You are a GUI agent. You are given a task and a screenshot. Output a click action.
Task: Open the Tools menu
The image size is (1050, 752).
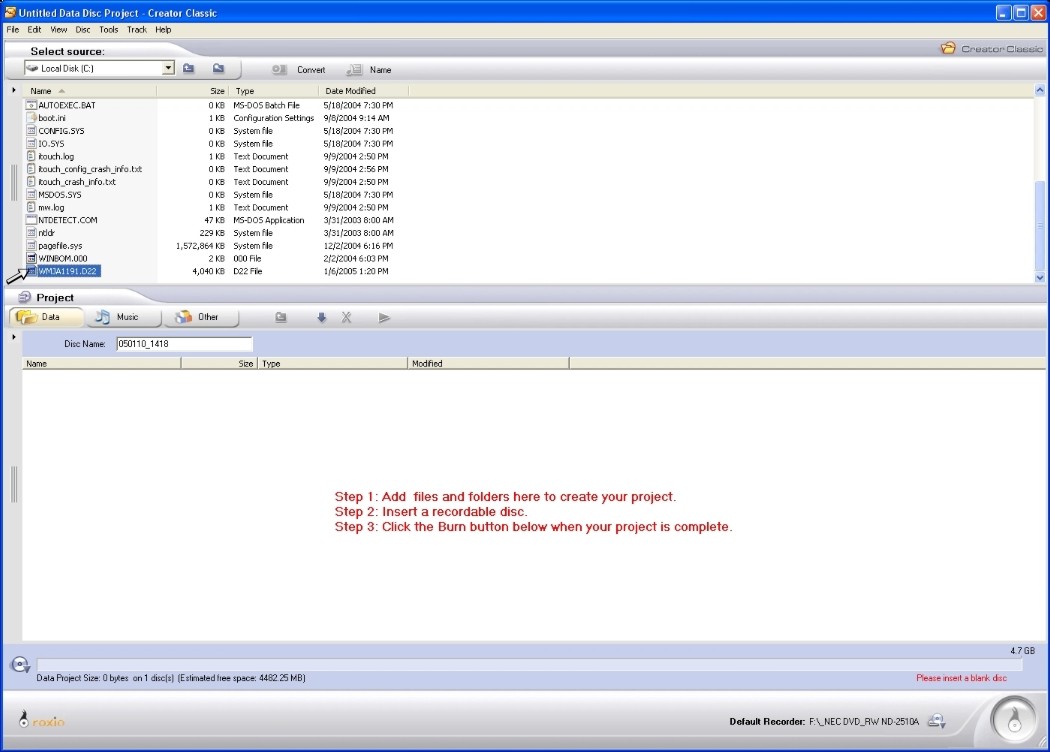click(x=108, y=29)
